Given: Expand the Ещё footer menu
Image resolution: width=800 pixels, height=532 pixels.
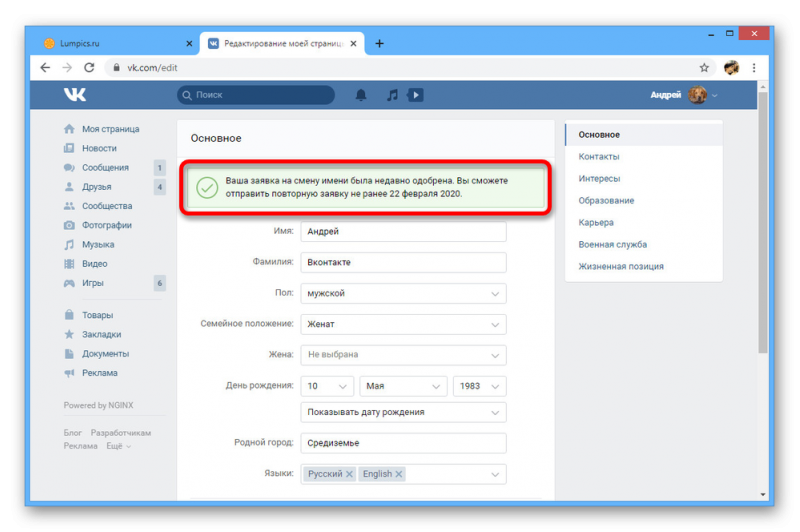Looking at the screenshot, I should coord(118,446).
